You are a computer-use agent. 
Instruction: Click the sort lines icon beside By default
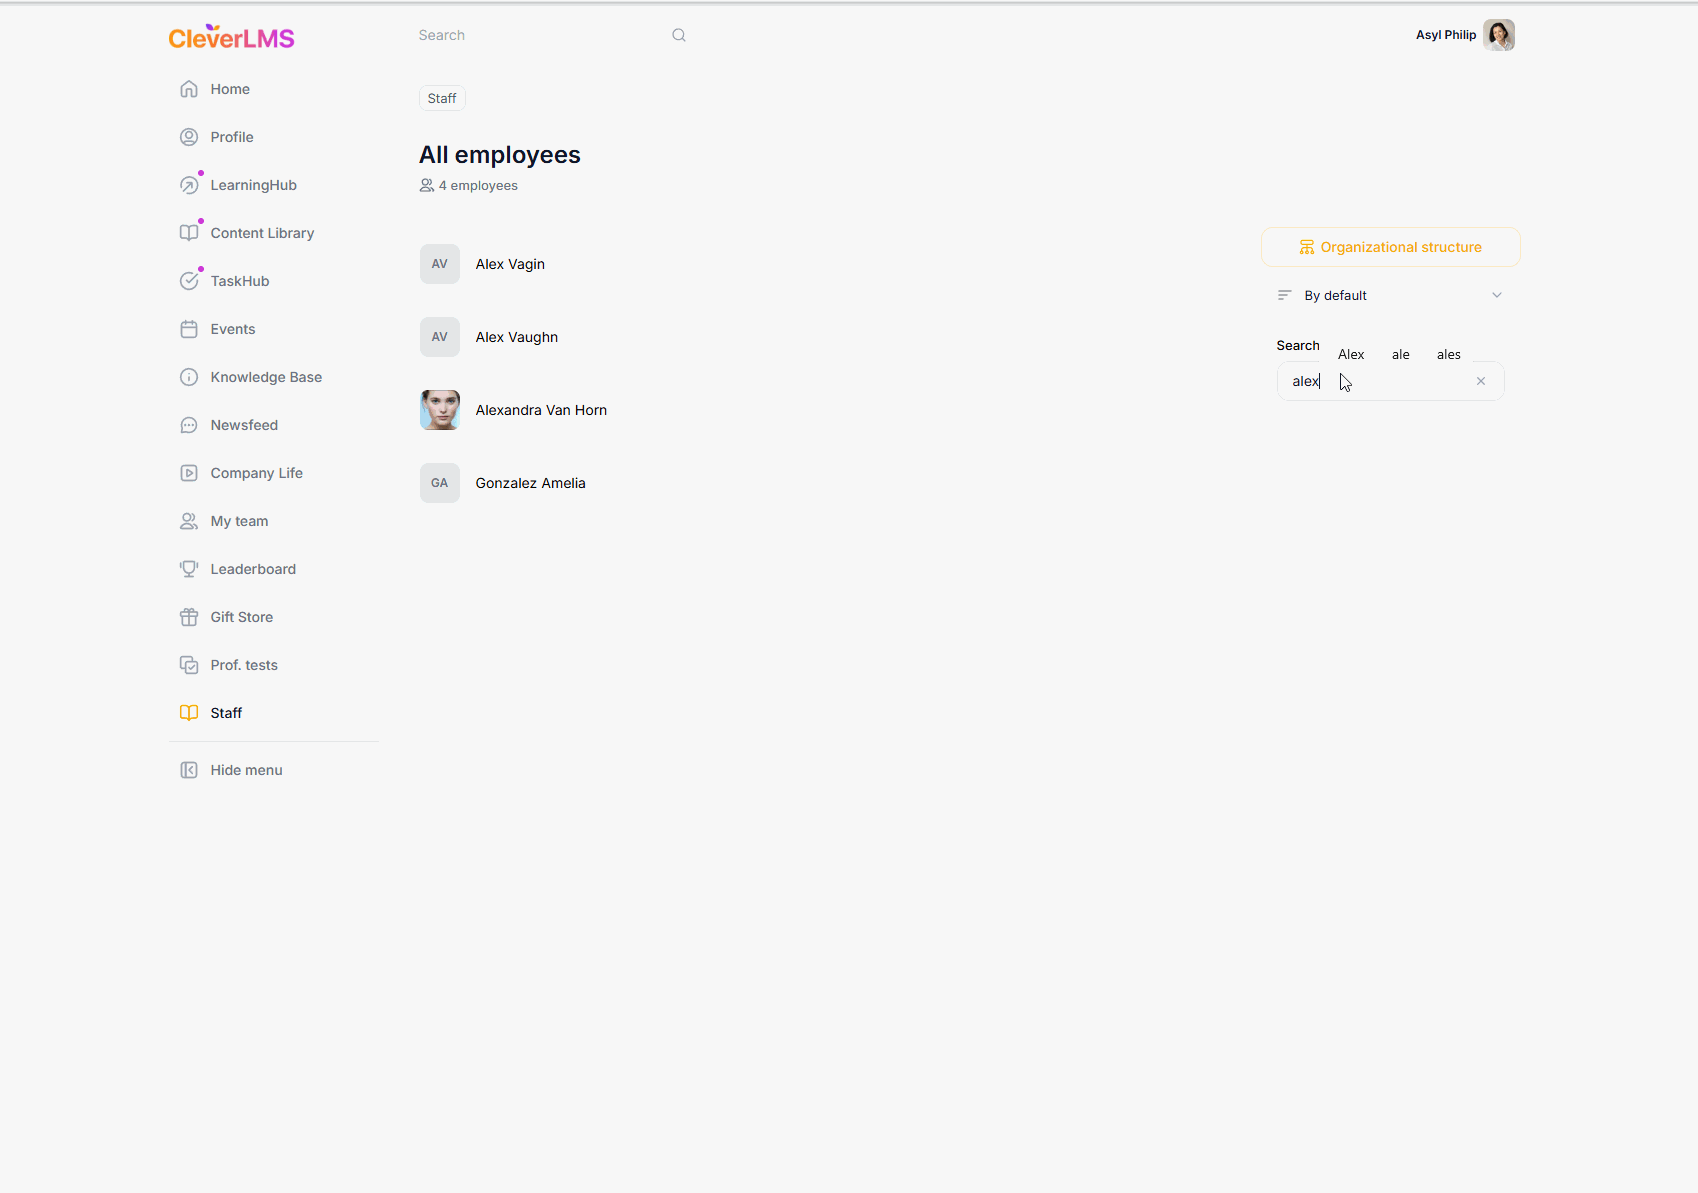pyautogui.click(x=1285, y=295)
